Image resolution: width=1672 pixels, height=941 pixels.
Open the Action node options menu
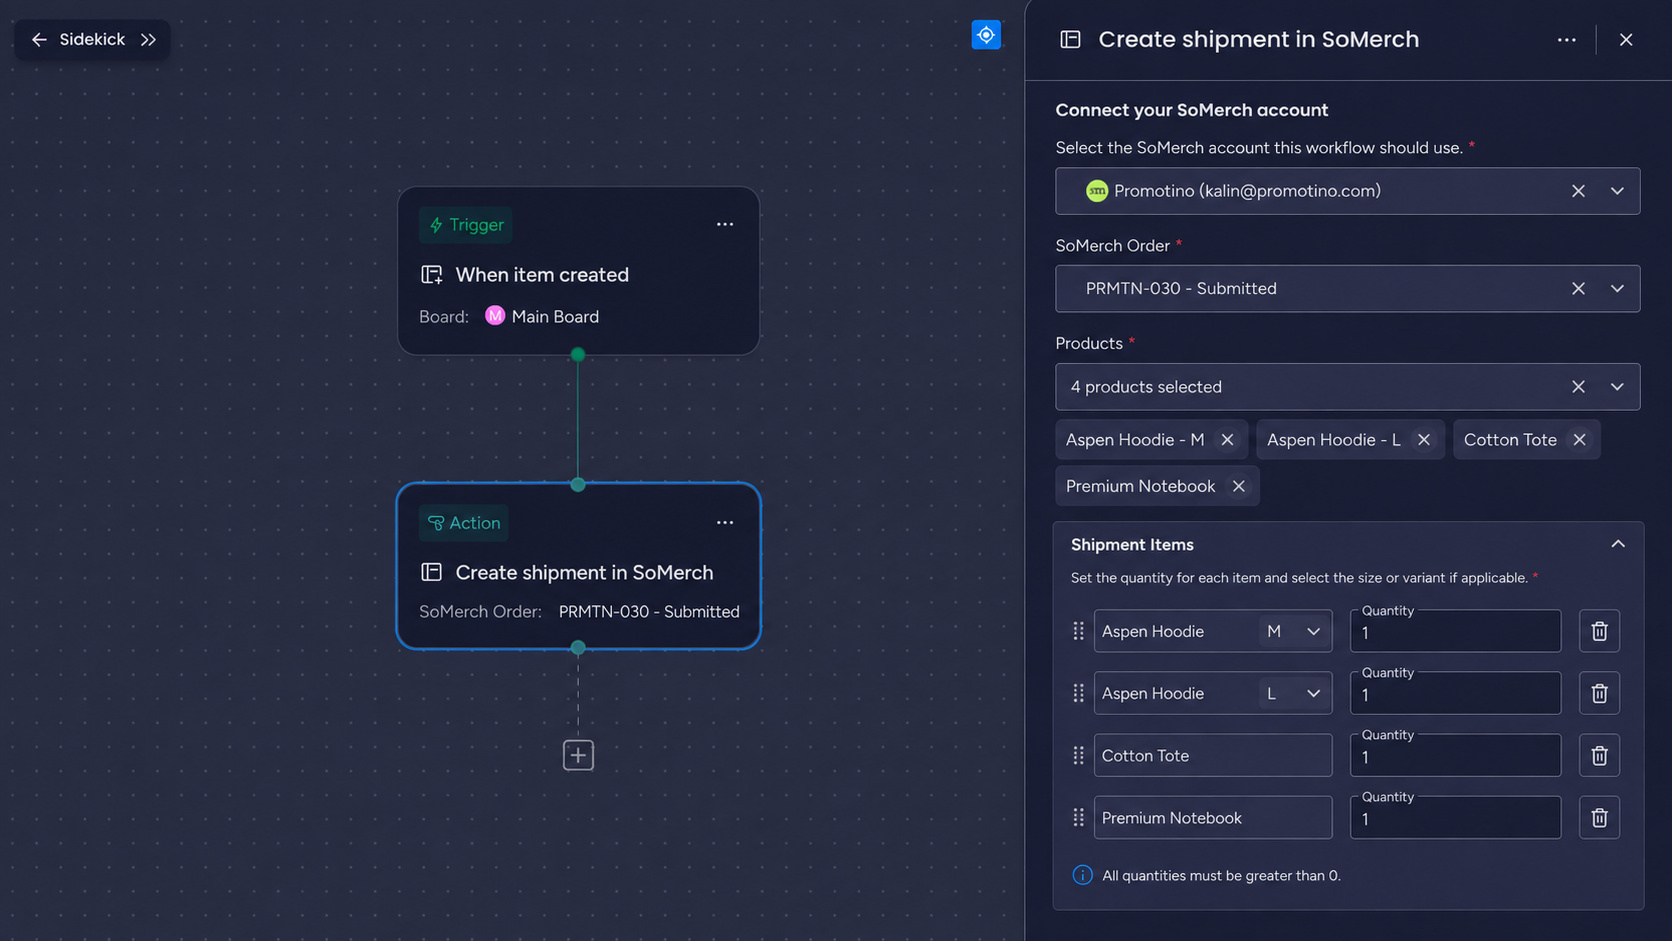point(725,522)
